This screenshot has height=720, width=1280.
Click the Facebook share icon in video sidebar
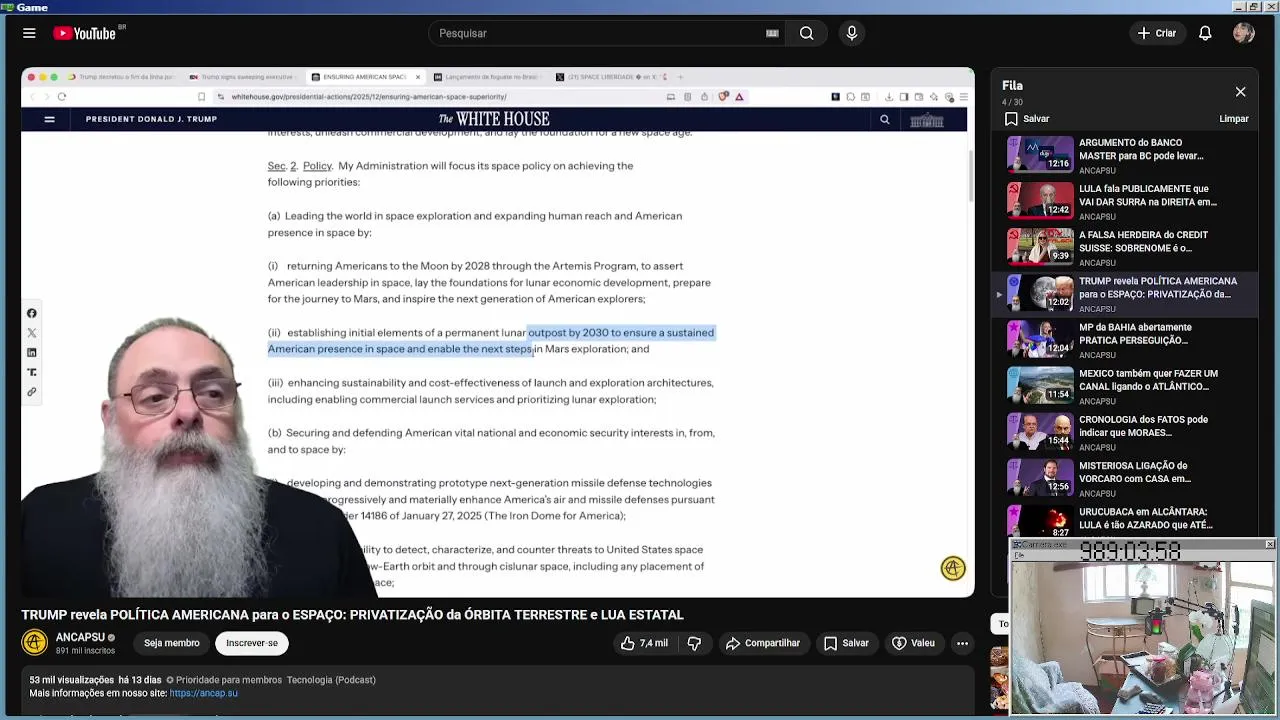(32, 313)
